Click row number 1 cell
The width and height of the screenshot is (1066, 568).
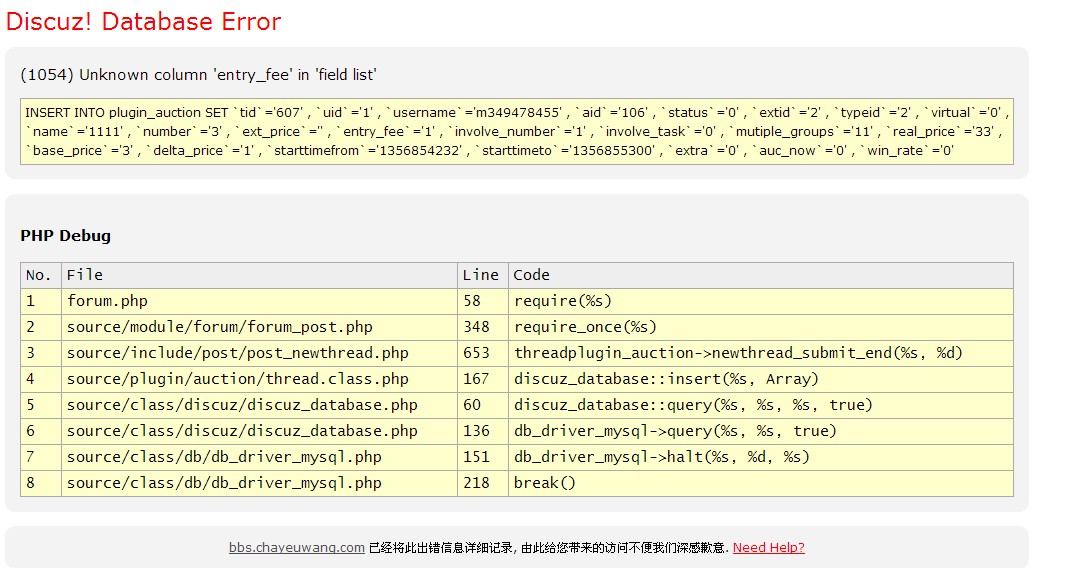pyautogui.click(x=41, y=301)
